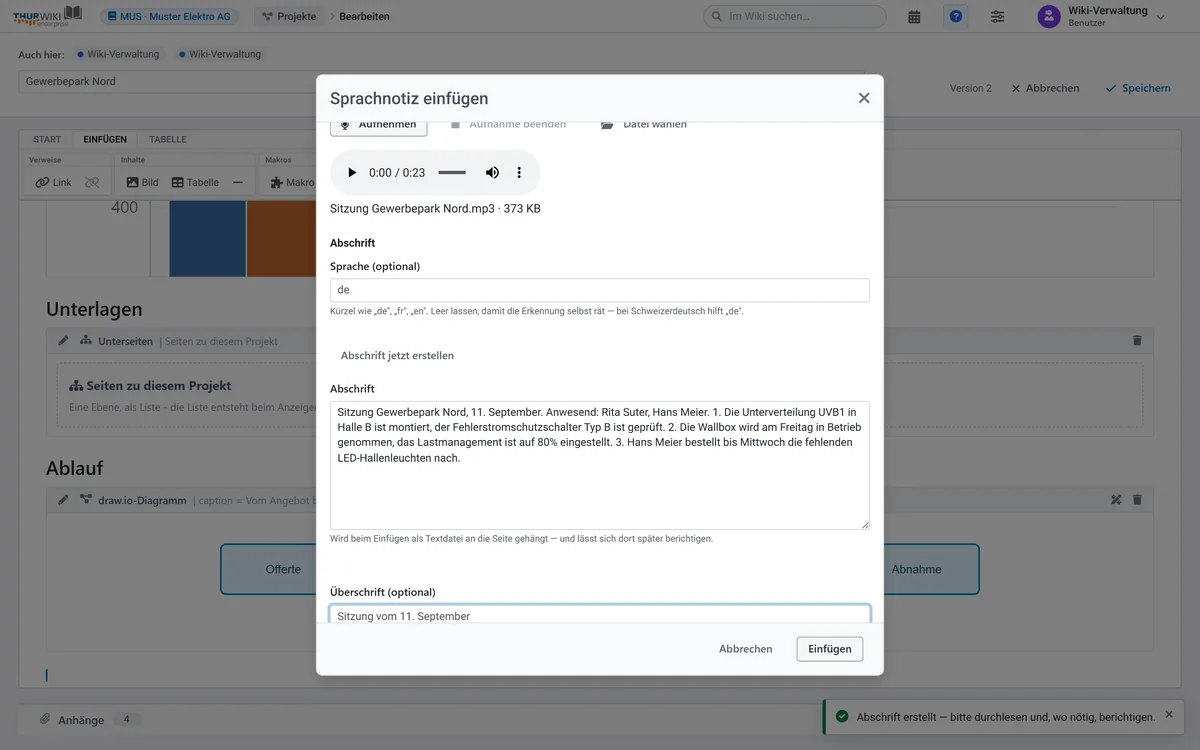This screenshot has height=750, width=1200.
Task: Open the calendar icon in the top bar
Action: click(x=914, y=16)
